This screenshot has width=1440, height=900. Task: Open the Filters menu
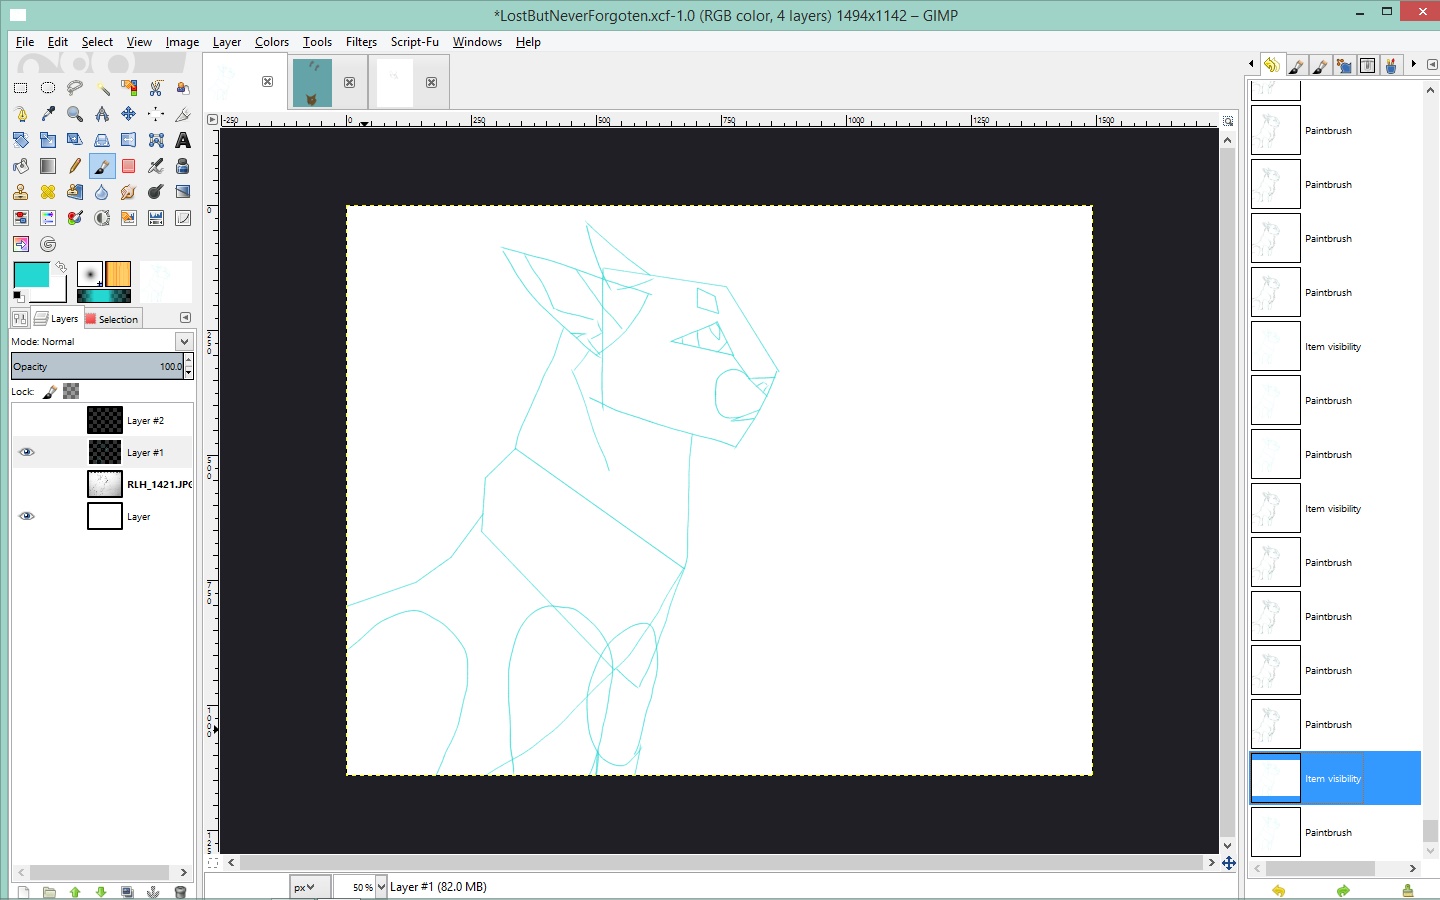tap(361, 42)
